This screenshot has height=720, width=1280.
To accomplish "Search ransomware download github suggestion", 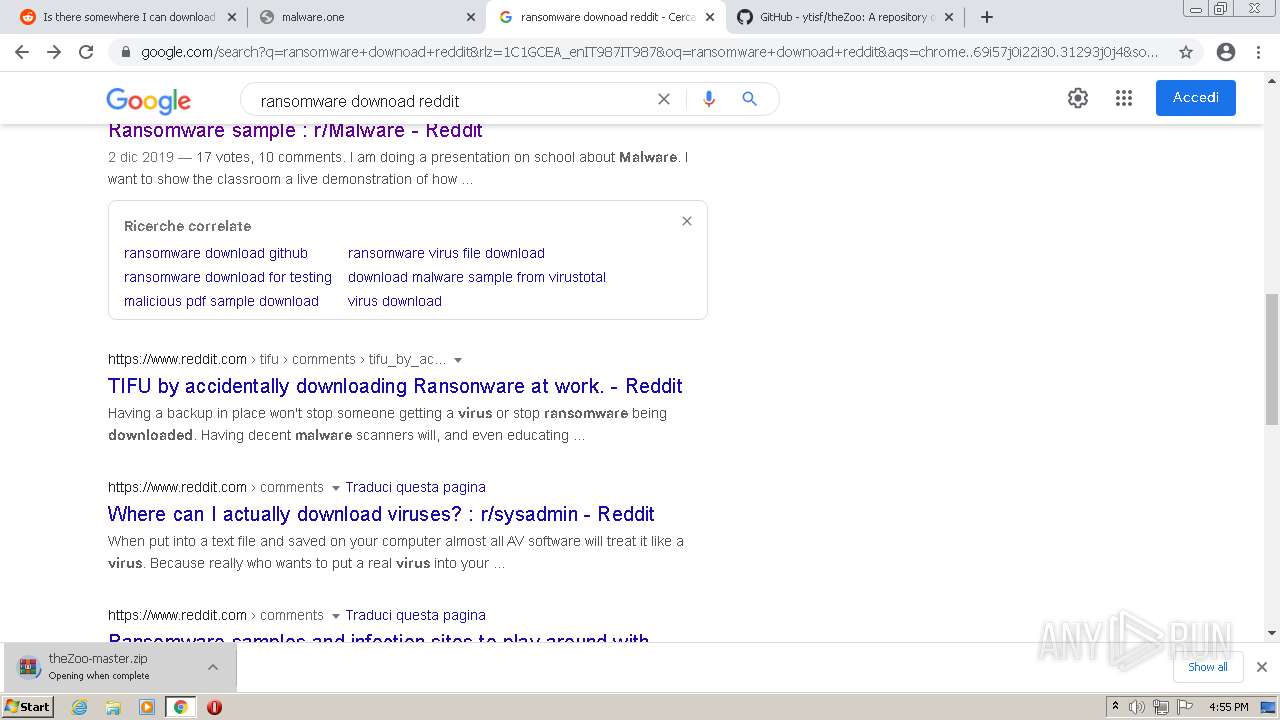I will click(x=216, y=253).
